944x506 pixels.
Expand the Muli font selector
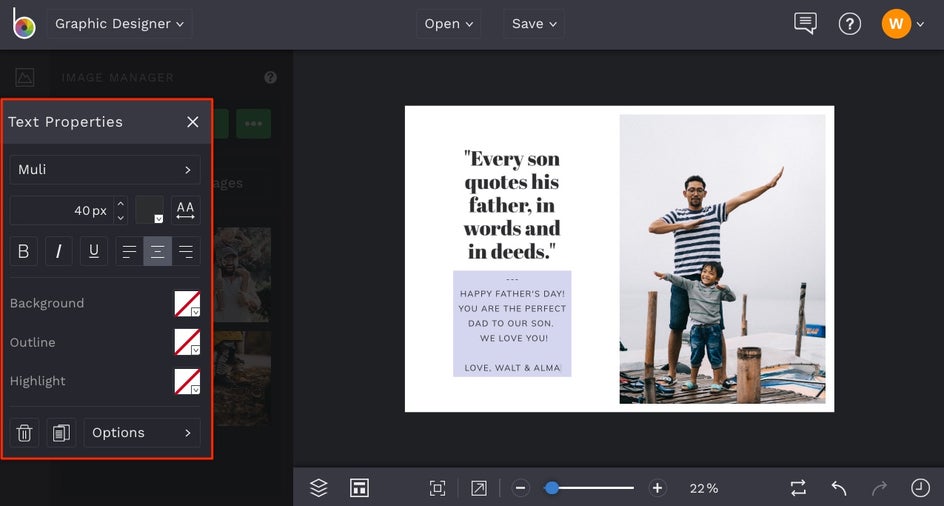105,170
